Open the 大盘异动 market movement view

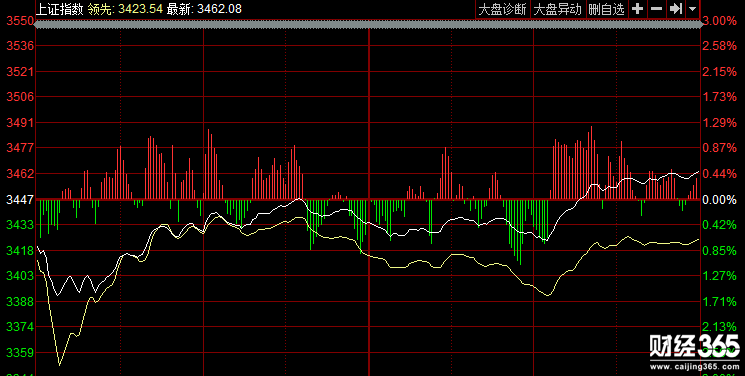tap(557, 10)
